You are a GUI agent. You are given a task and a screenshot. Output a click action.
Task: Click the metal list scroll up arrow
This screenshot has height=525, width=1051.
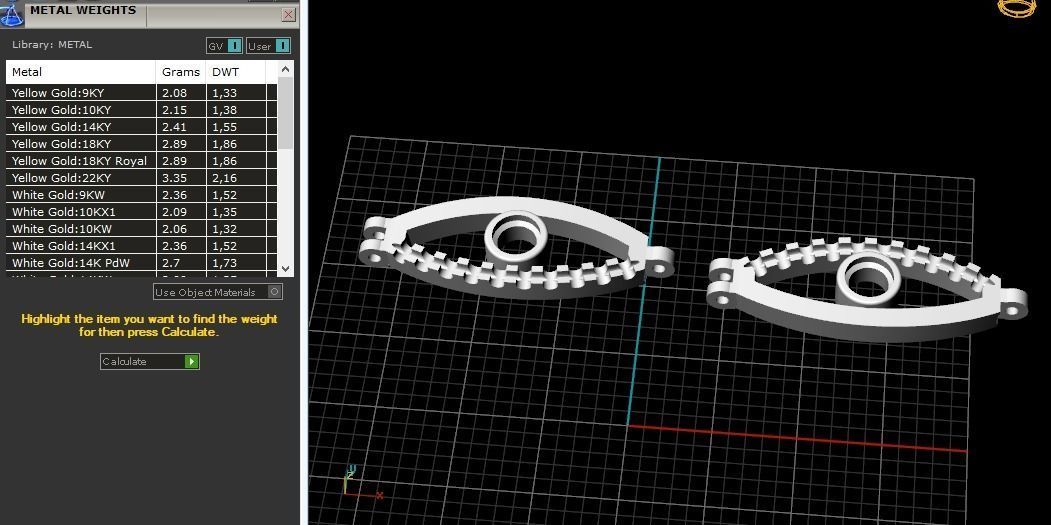click(x=286, y=69)
